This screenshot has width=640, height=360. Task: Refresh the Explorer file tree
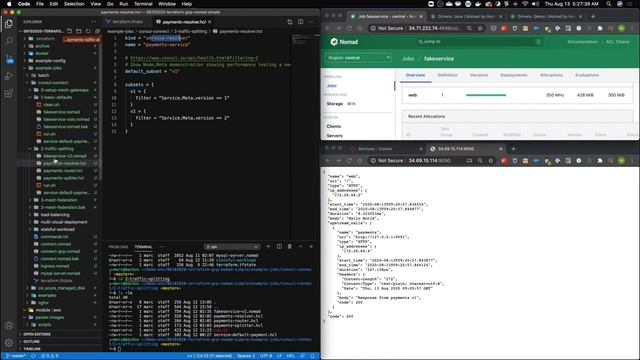(x=88, y=31)
